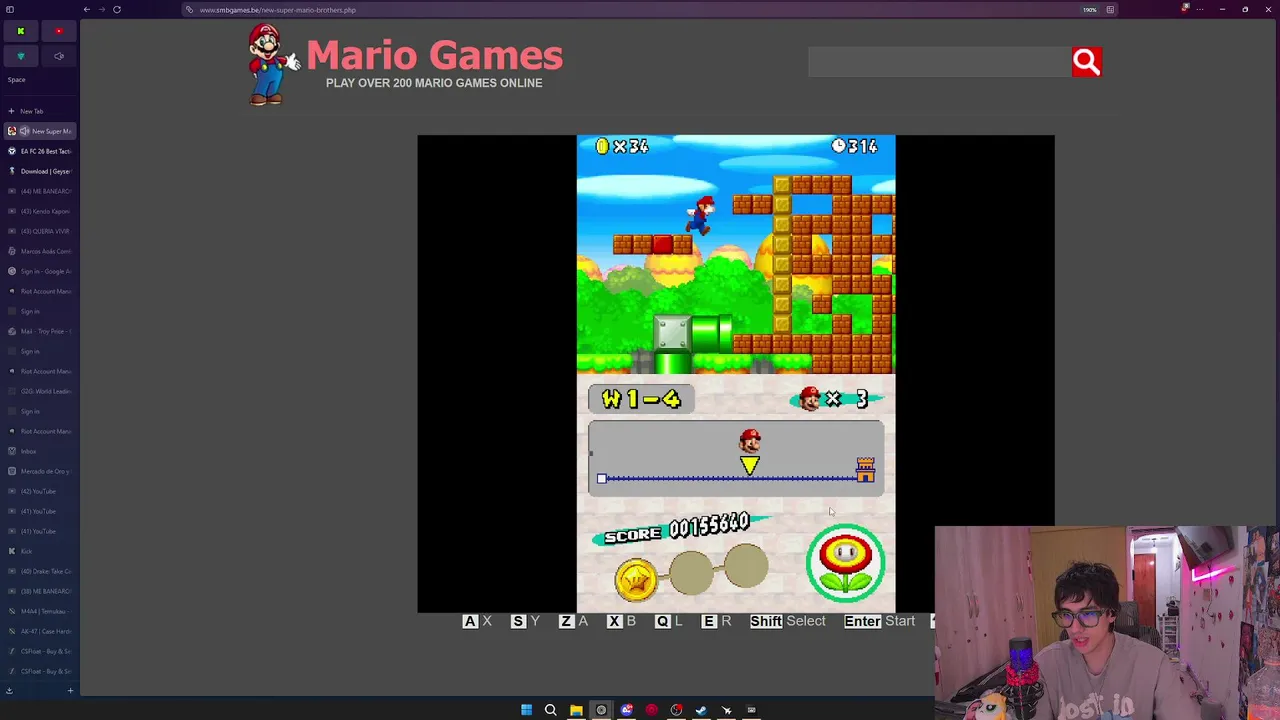1280x720 pixels.
Task: Open the pinned teal gem tab tile
Action: [x=20, y=56]
